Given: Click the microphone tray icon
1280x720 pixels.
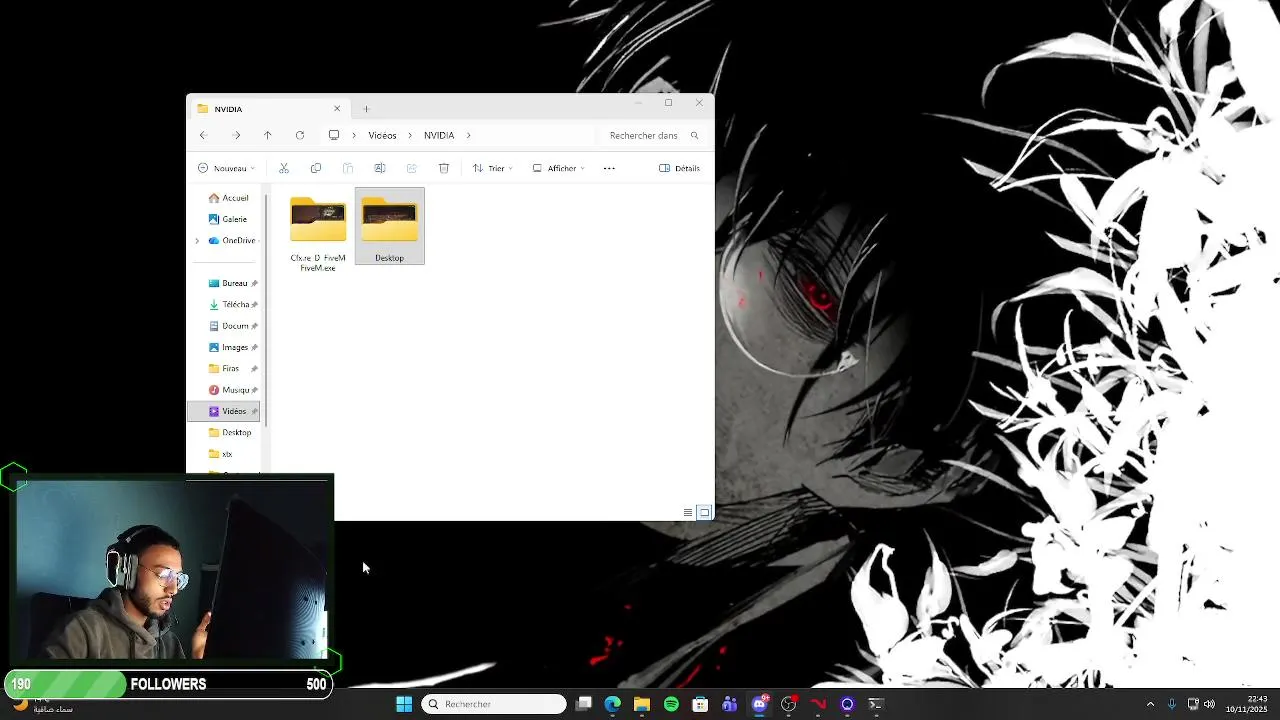Looking at the screenshot, I should pyautogui.click(x=1171, y=704).
